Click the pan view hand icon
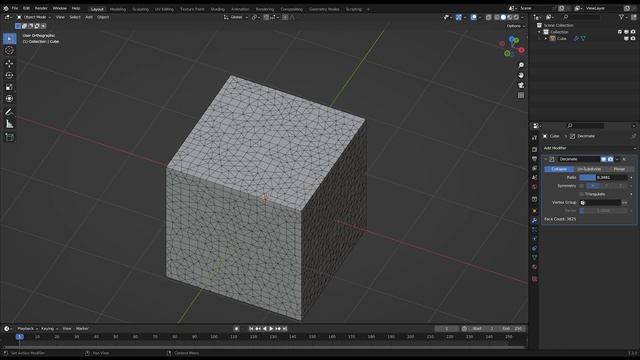The width and height of the screenshot is (640, 360). [x=521, y=76]
